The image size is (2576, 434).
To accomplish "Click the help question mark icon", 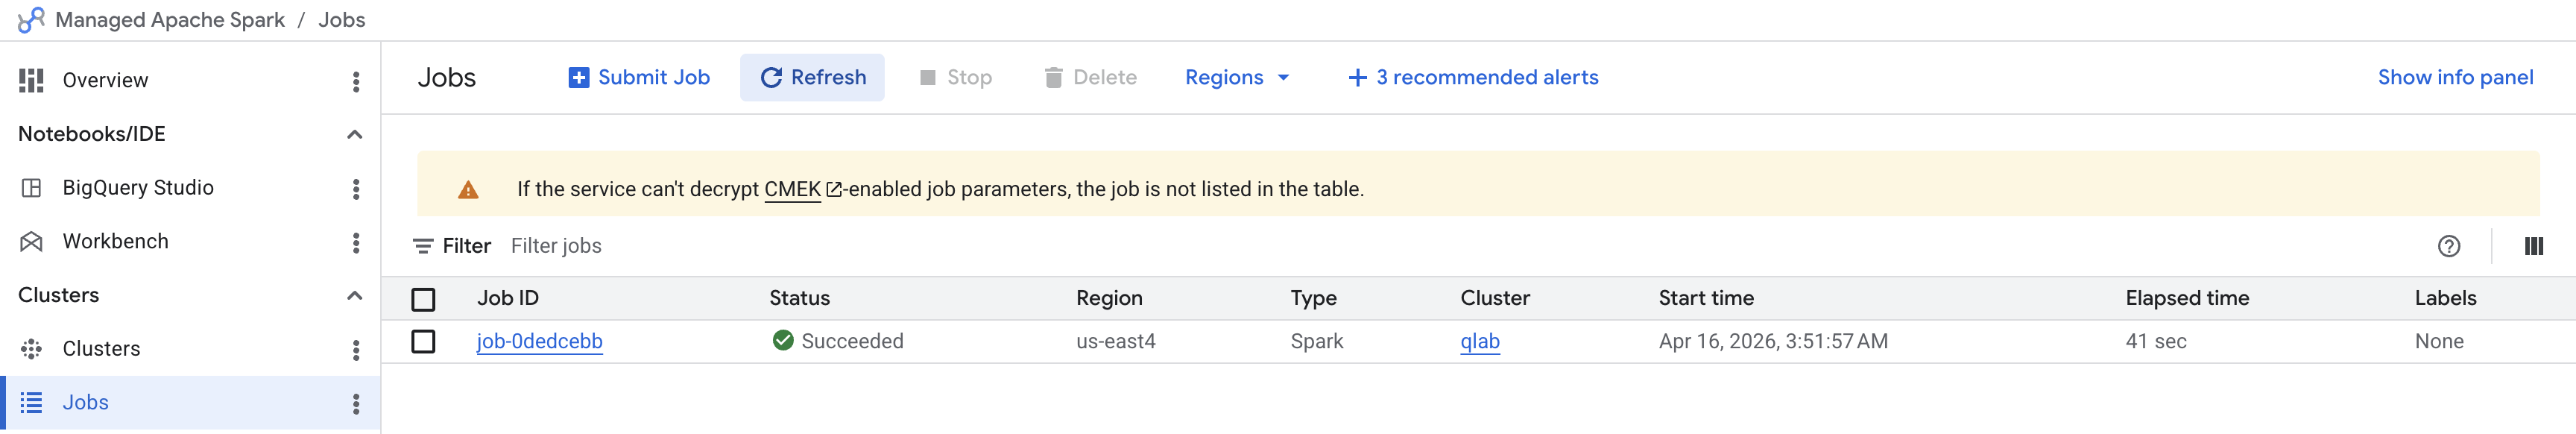I will (2449, 245).
